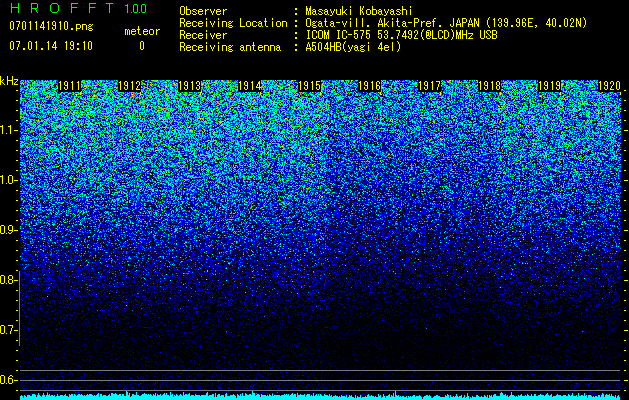Select the version number 1.0.0
Image resolution: width=629 pixels, height=400 pixels.
pos(136,8)
